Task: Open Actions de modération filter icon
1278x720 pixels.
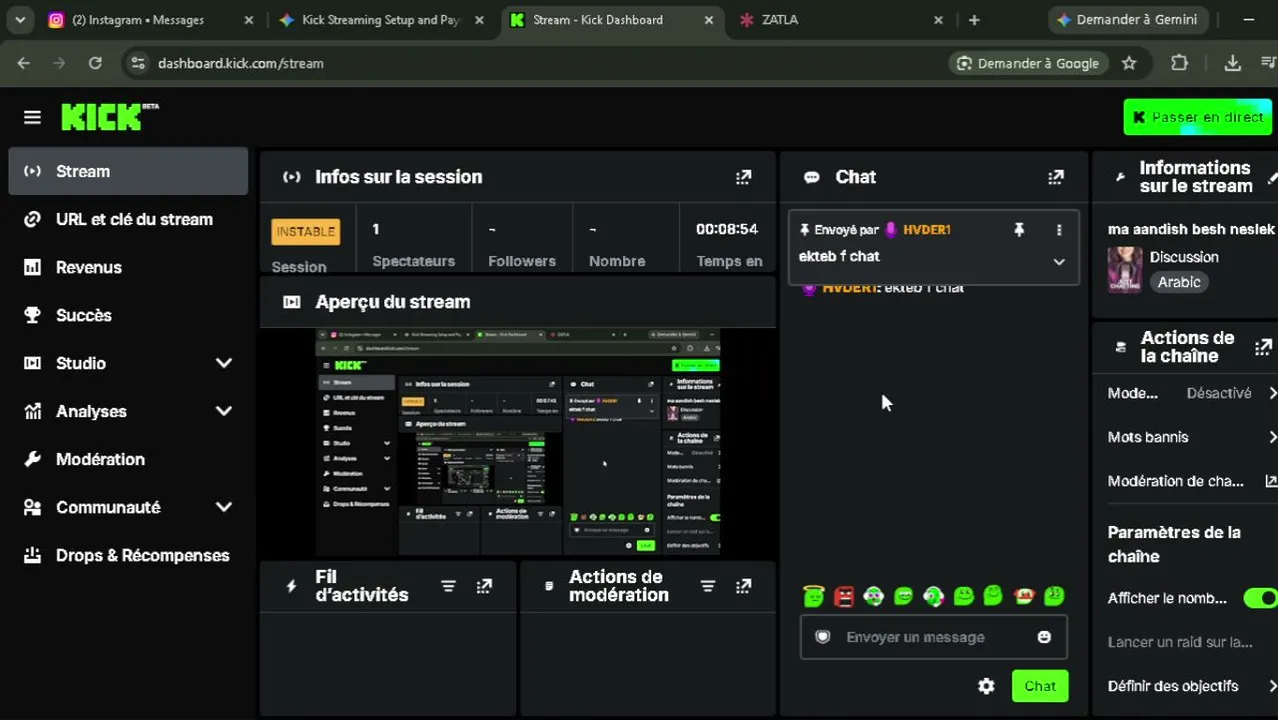Action: [x=708, y=586]
